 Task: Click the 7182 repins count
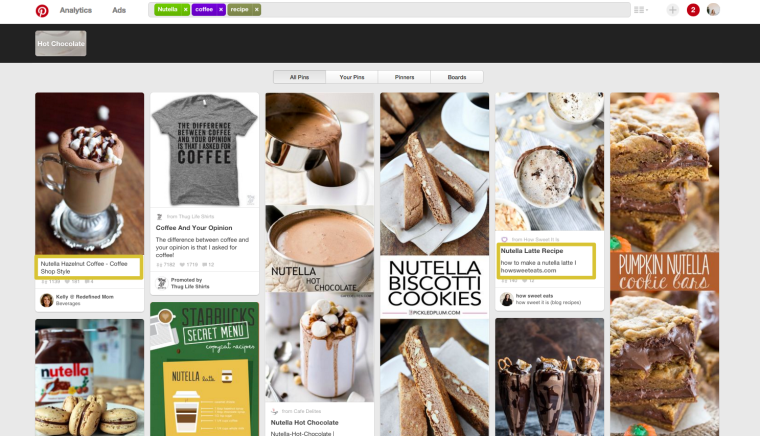(x=166, y=265)
